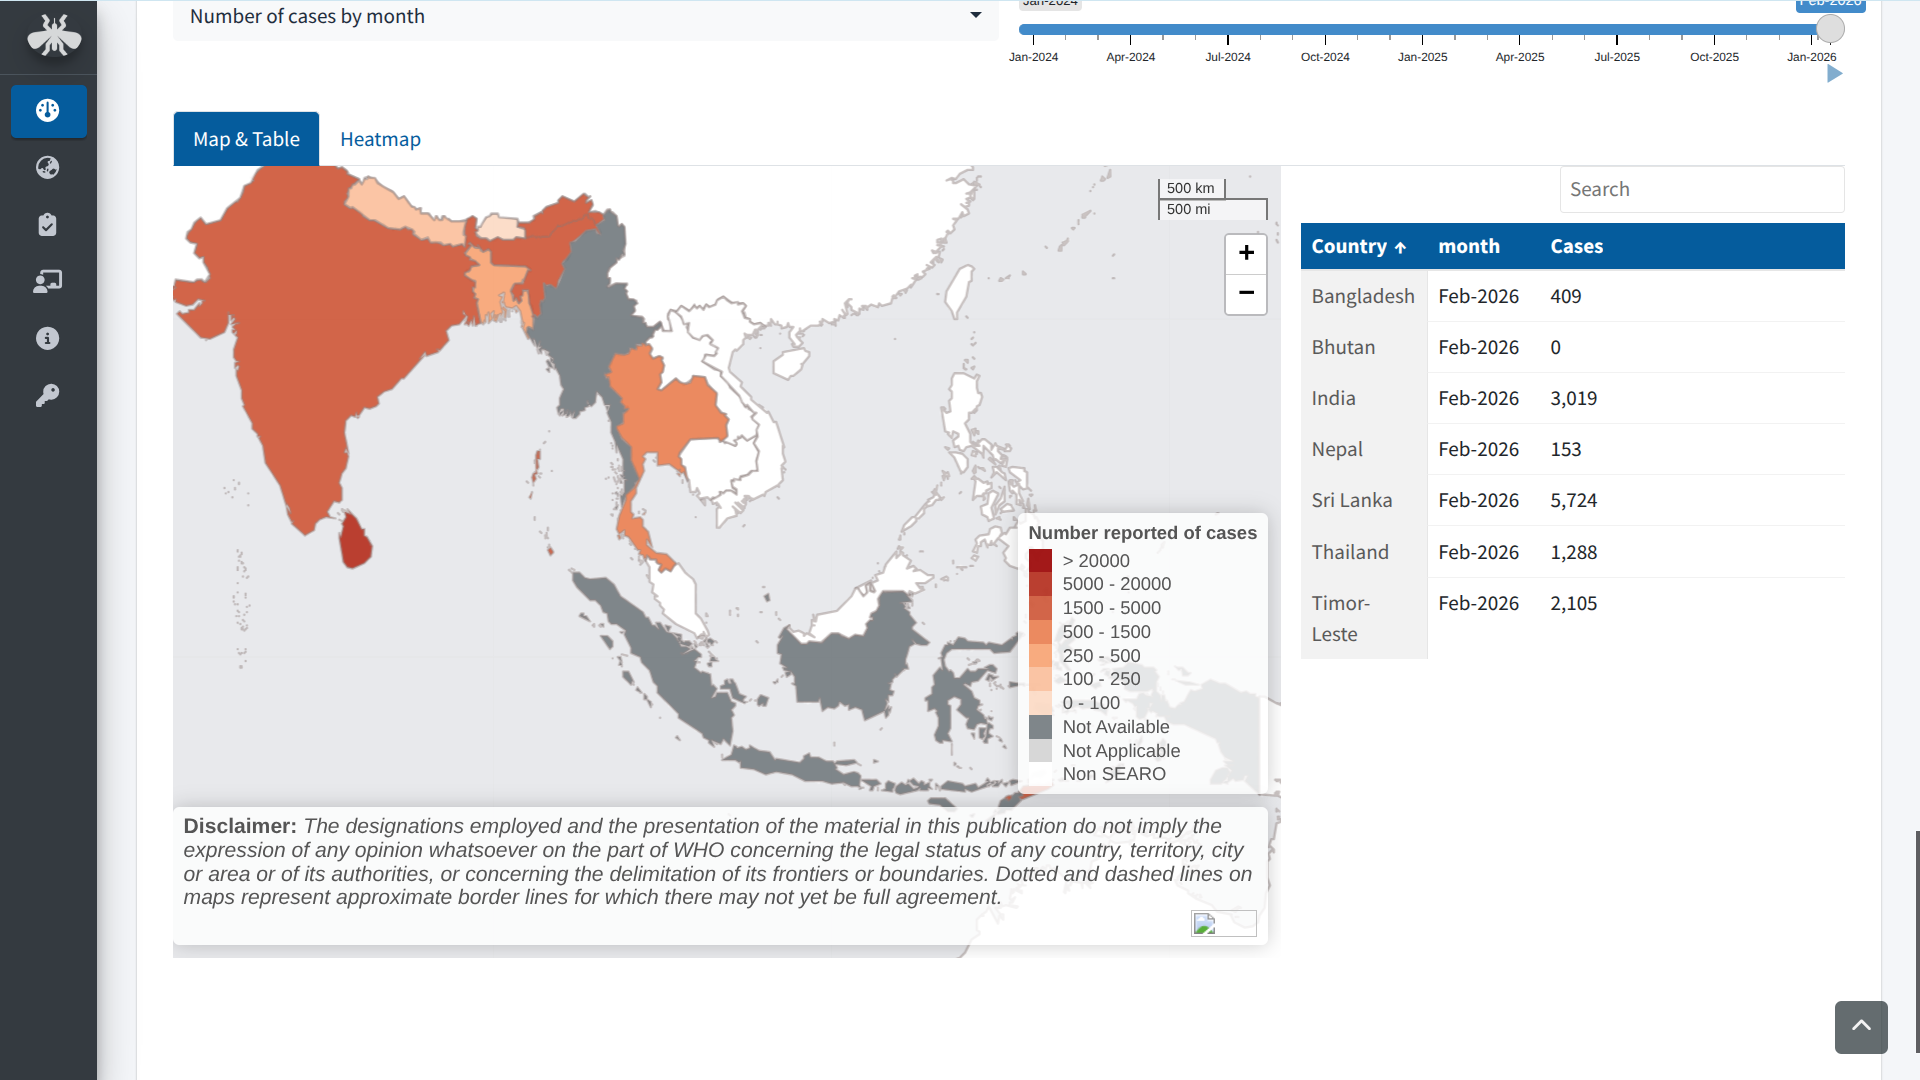Open the clipboard checklist sidebar icon
The image size is (1920, 1080).
click(x=48, y=224)
